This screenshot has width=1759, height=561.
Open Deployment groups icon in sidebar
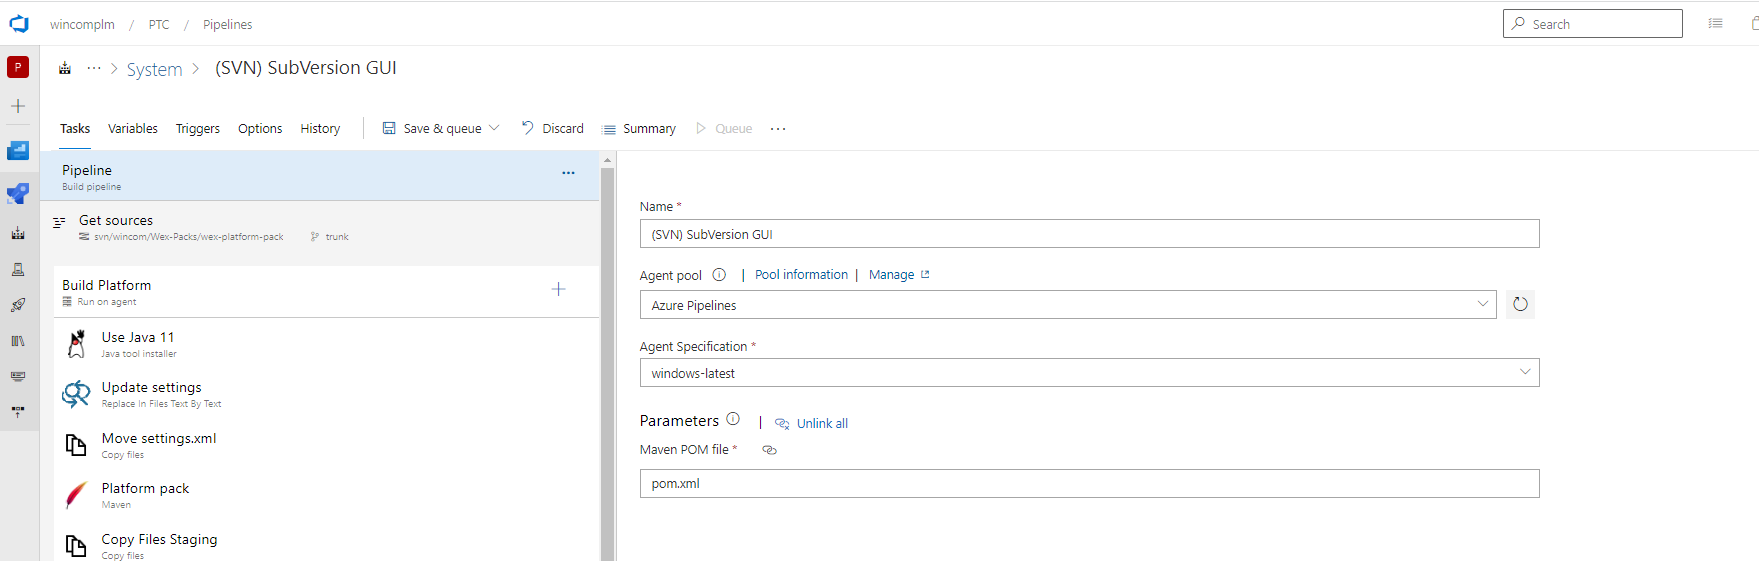18,411
